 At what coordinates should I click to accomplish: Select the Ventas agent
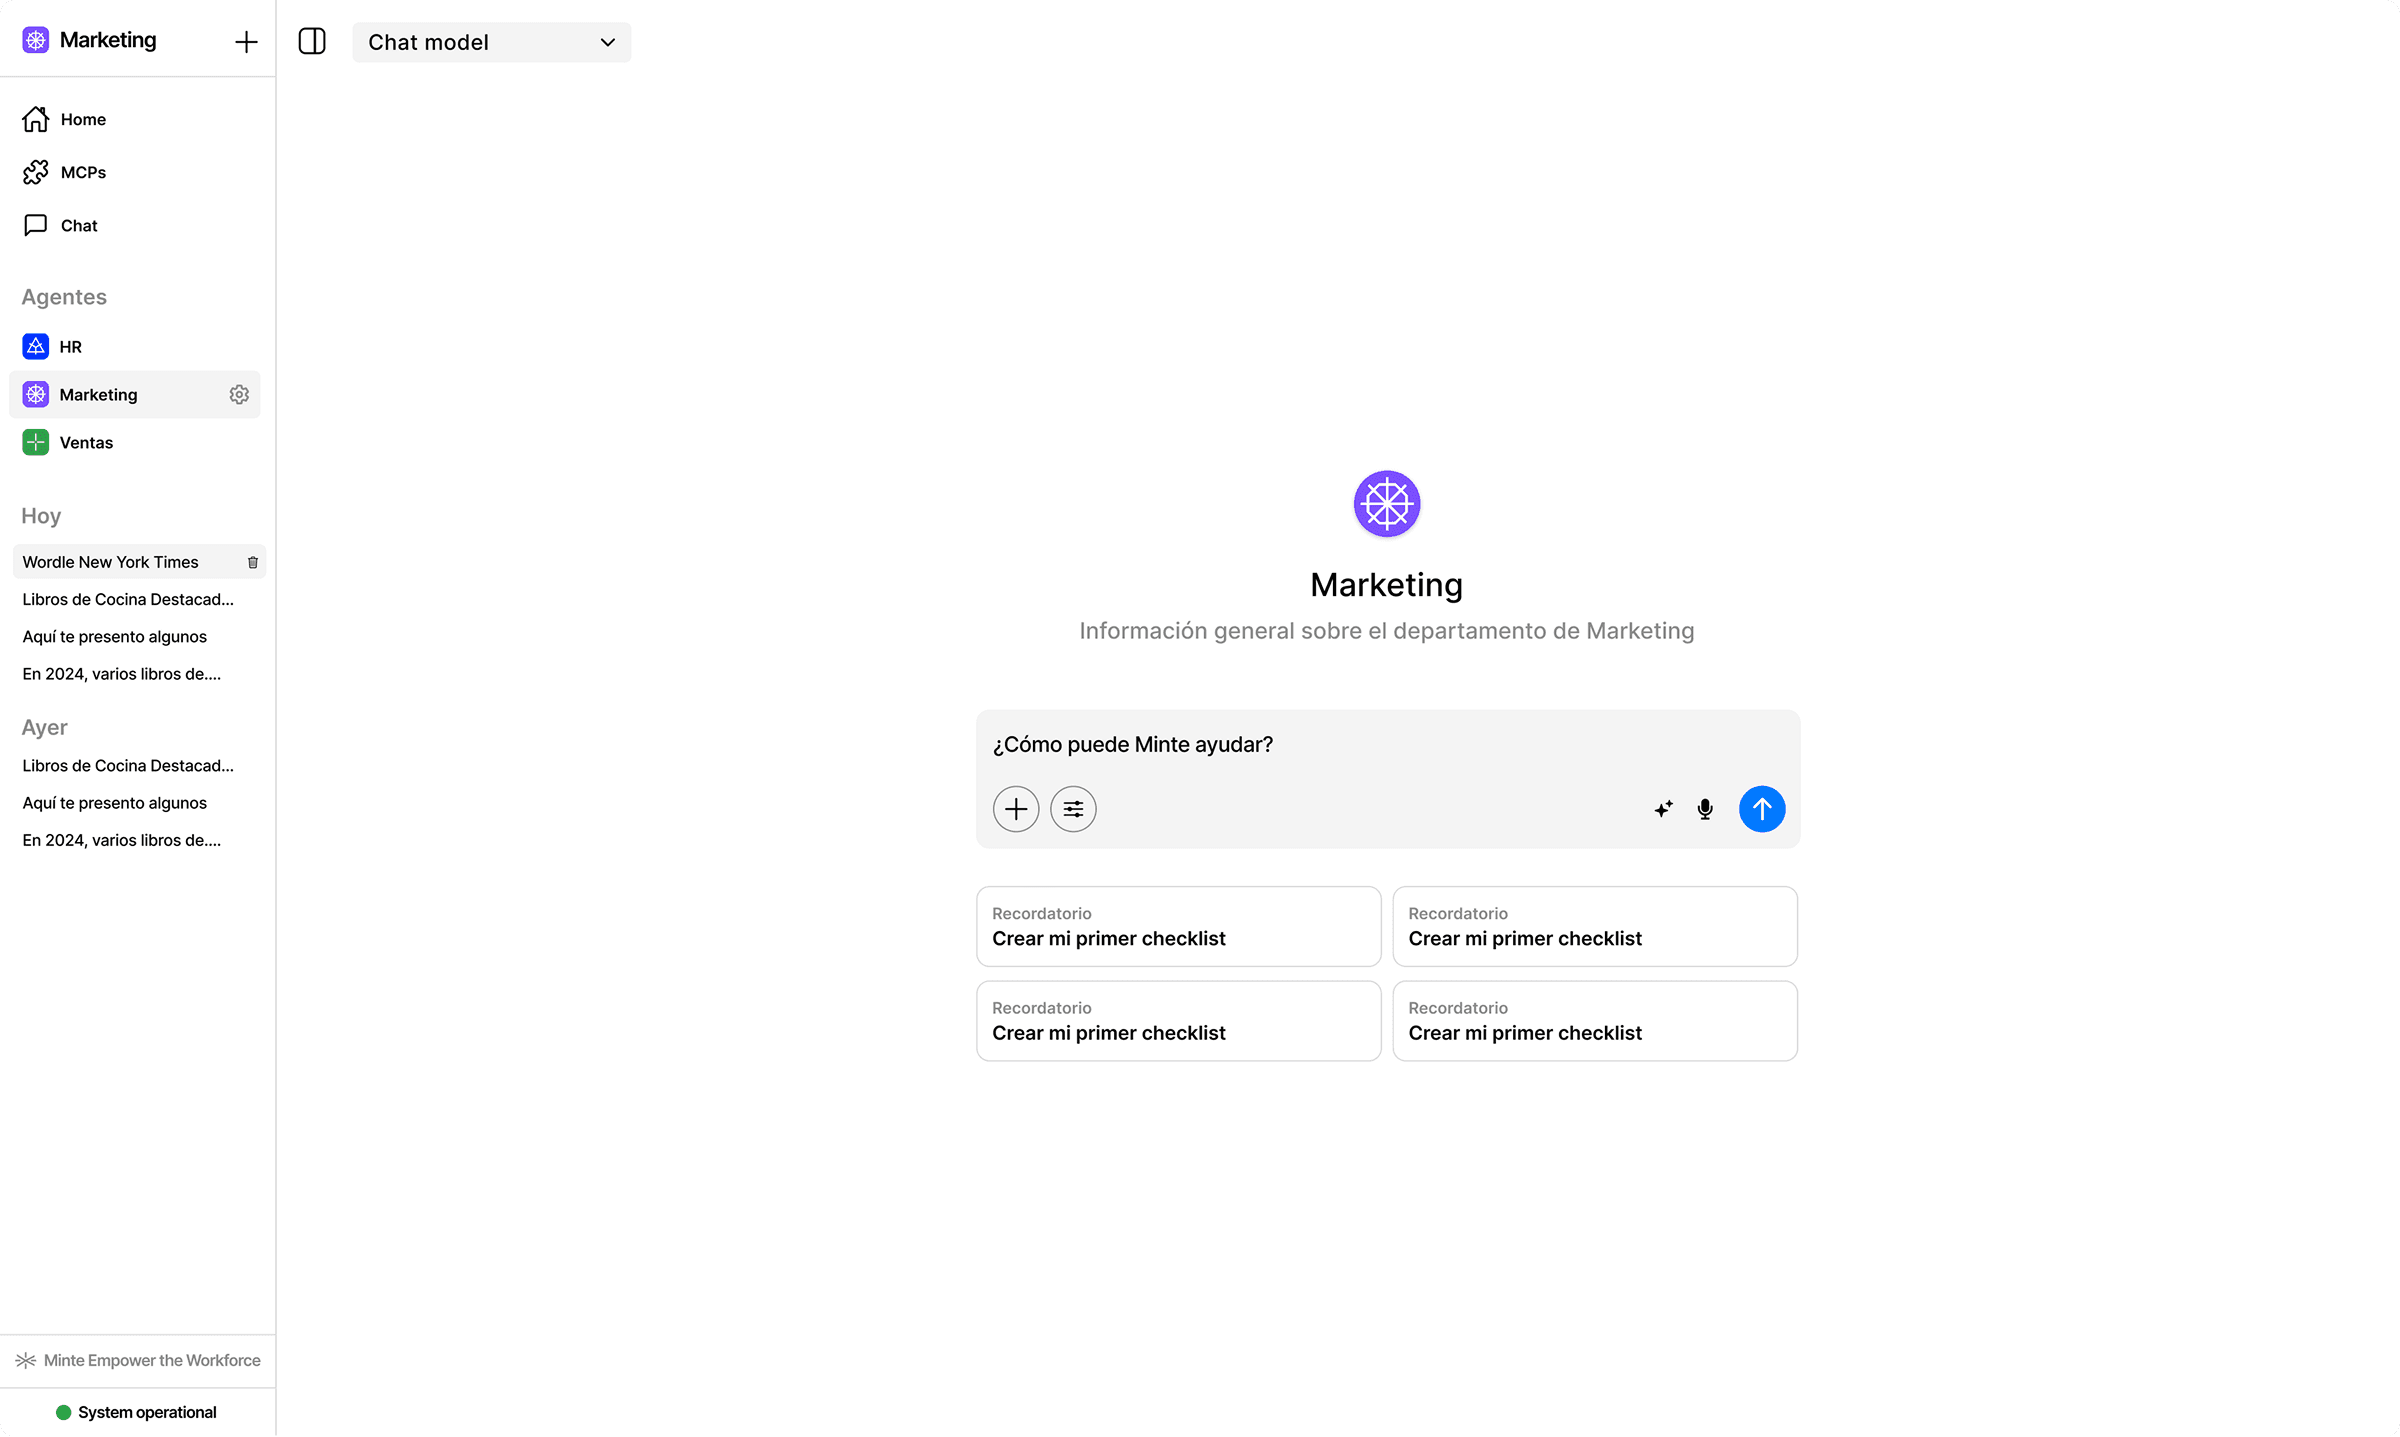coord(86,442)
